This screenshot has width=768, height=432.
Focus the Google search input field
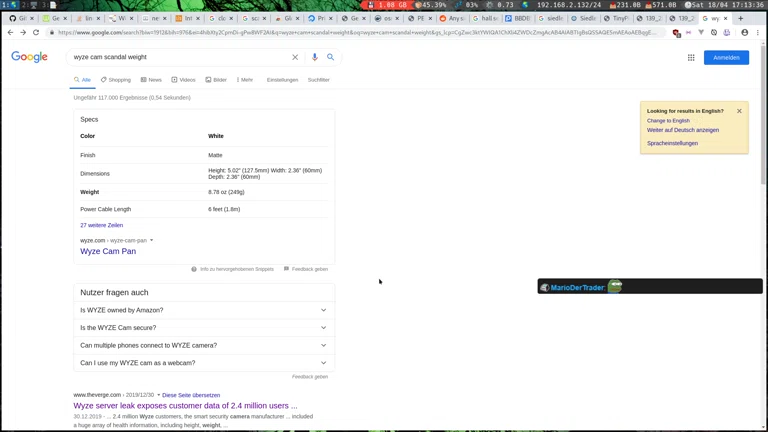[x=180, y=57]
